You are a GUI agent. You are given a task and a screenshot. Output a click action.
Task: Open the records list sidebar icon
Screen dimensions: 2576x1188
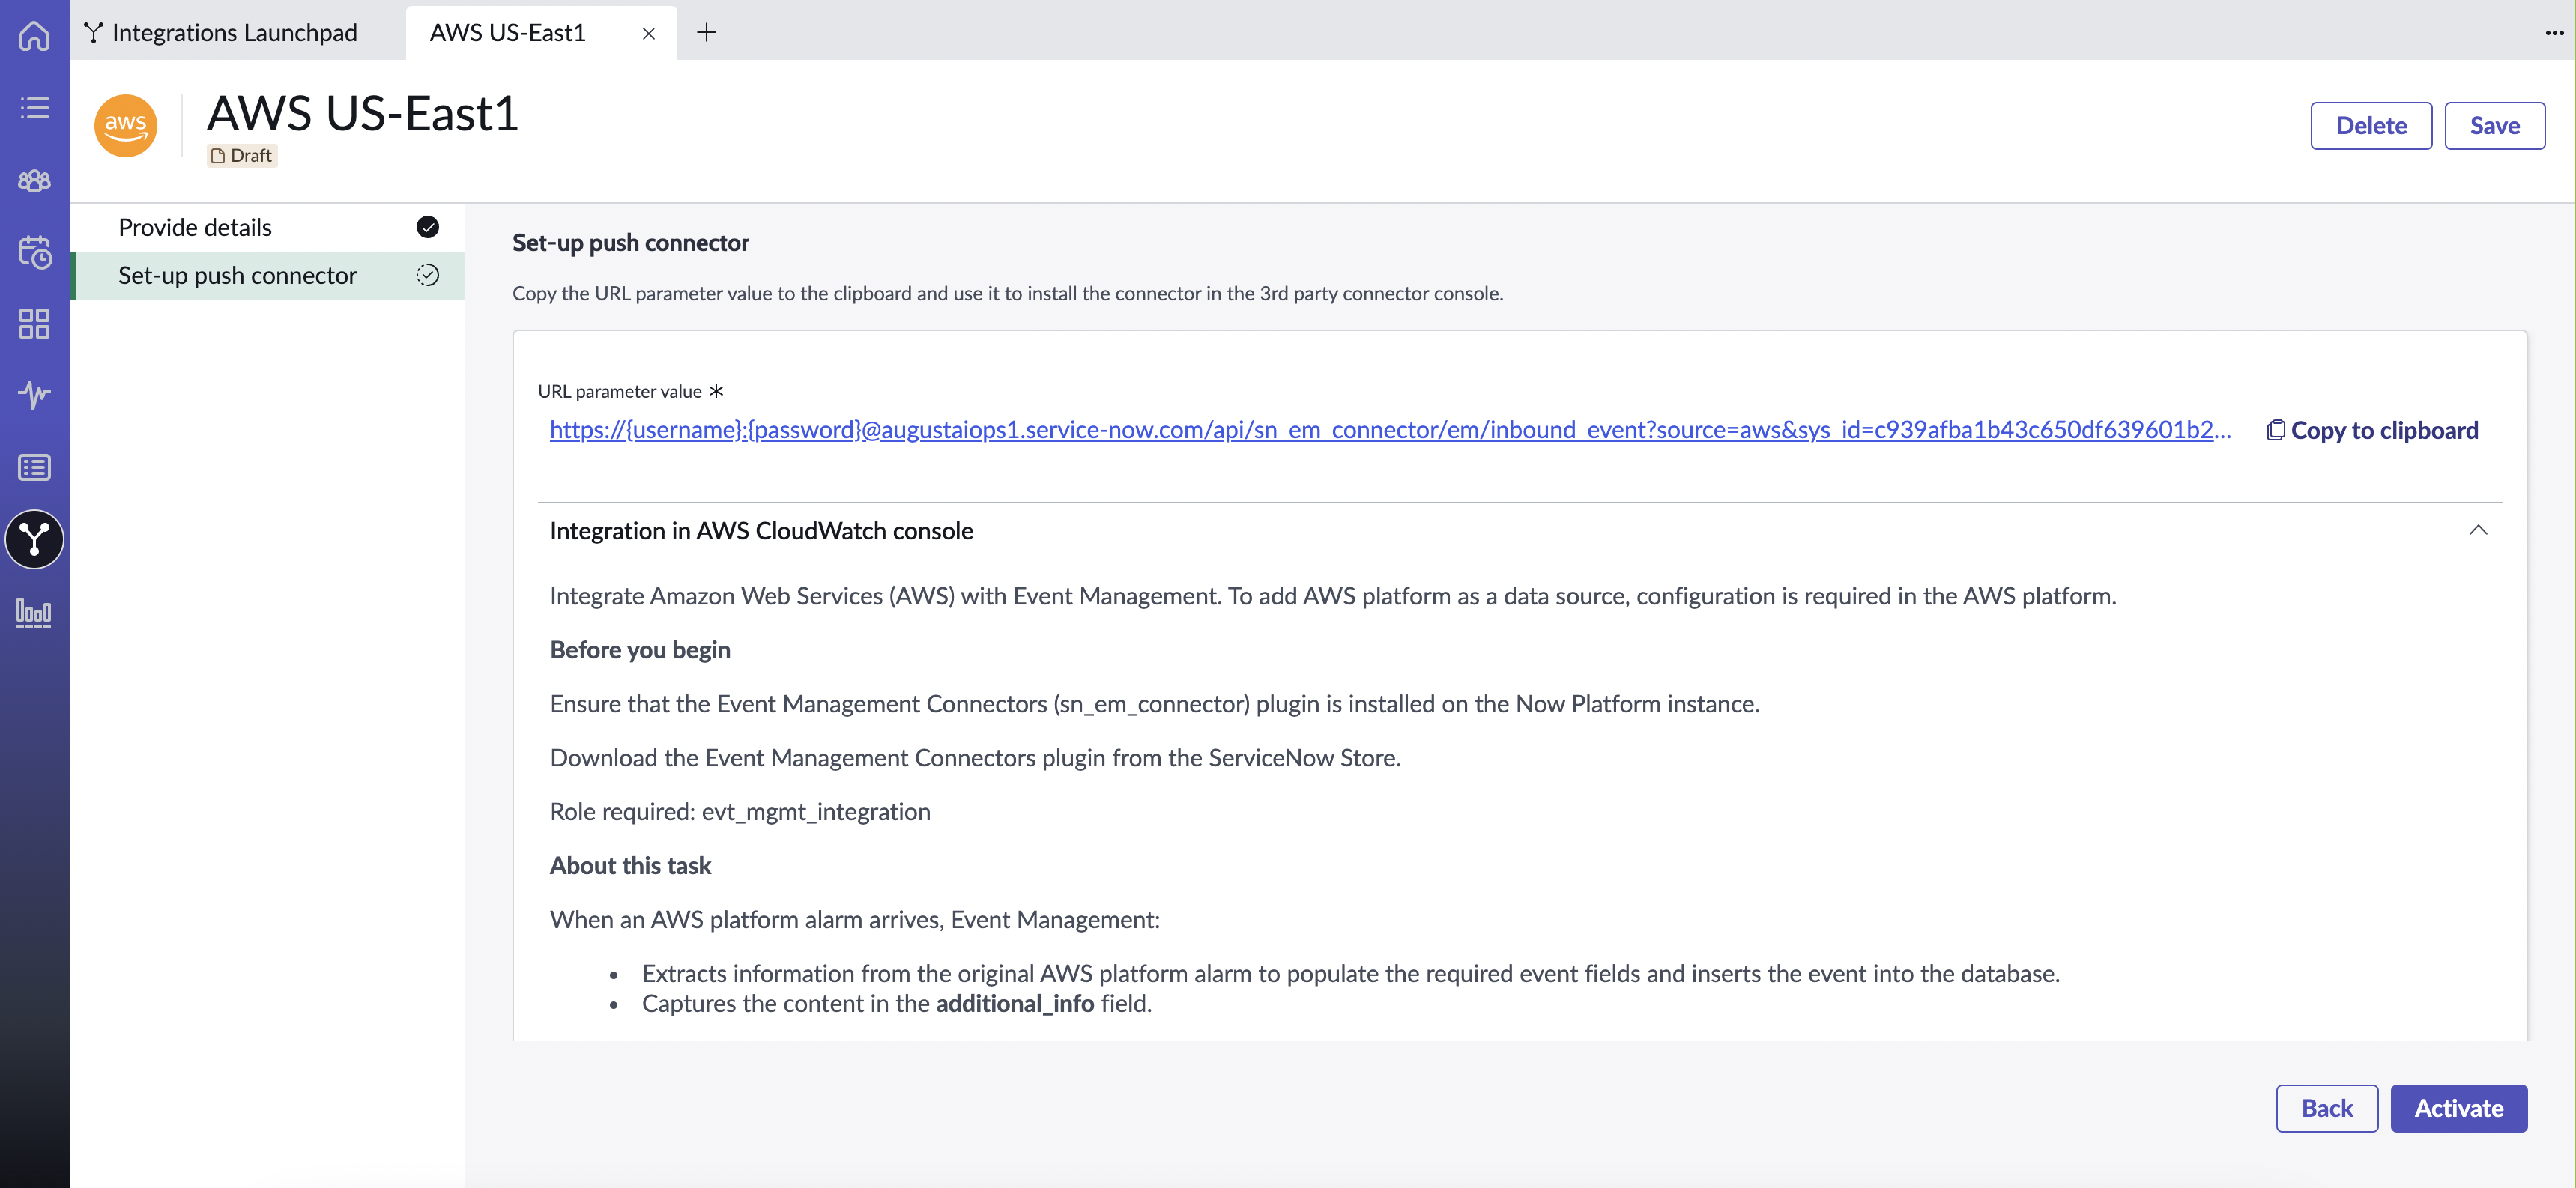click(x=34, y=467)
